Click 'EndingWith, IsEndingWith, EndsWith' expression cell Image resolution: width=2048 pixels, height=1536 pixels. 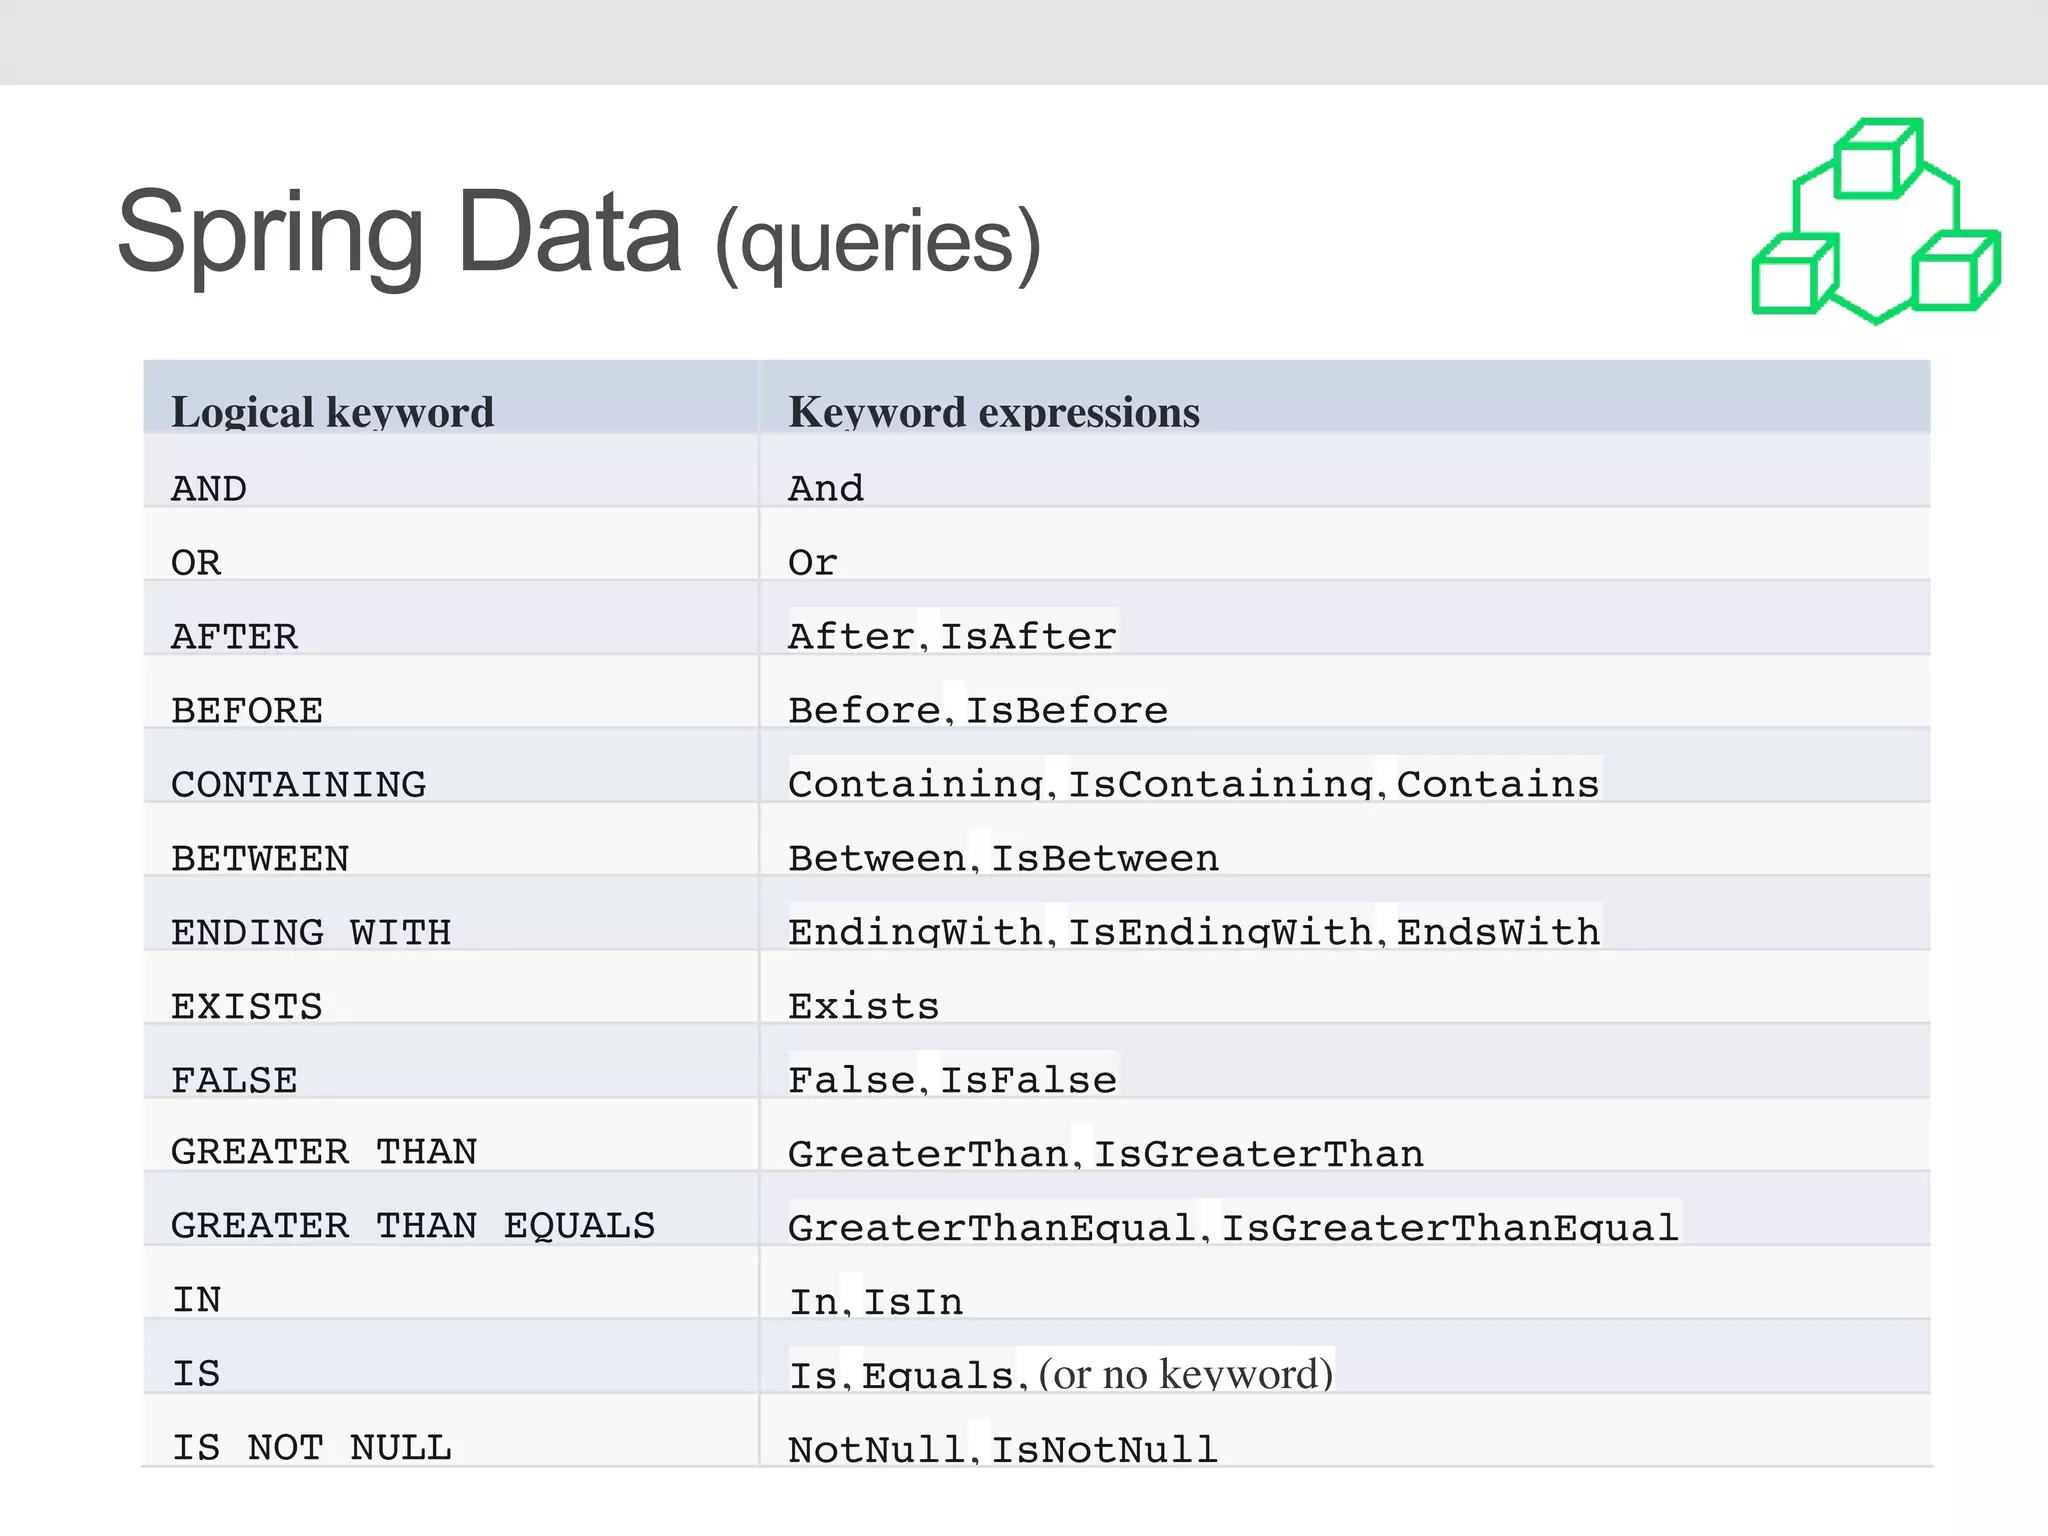pos(1345,914)
